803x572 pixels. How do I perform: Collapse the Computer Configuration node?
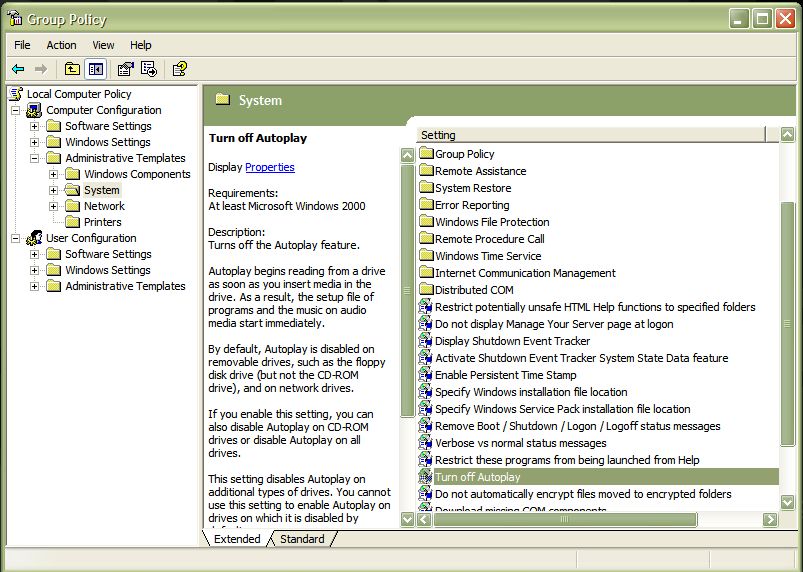pyautogui.click(x=16, y=110)
